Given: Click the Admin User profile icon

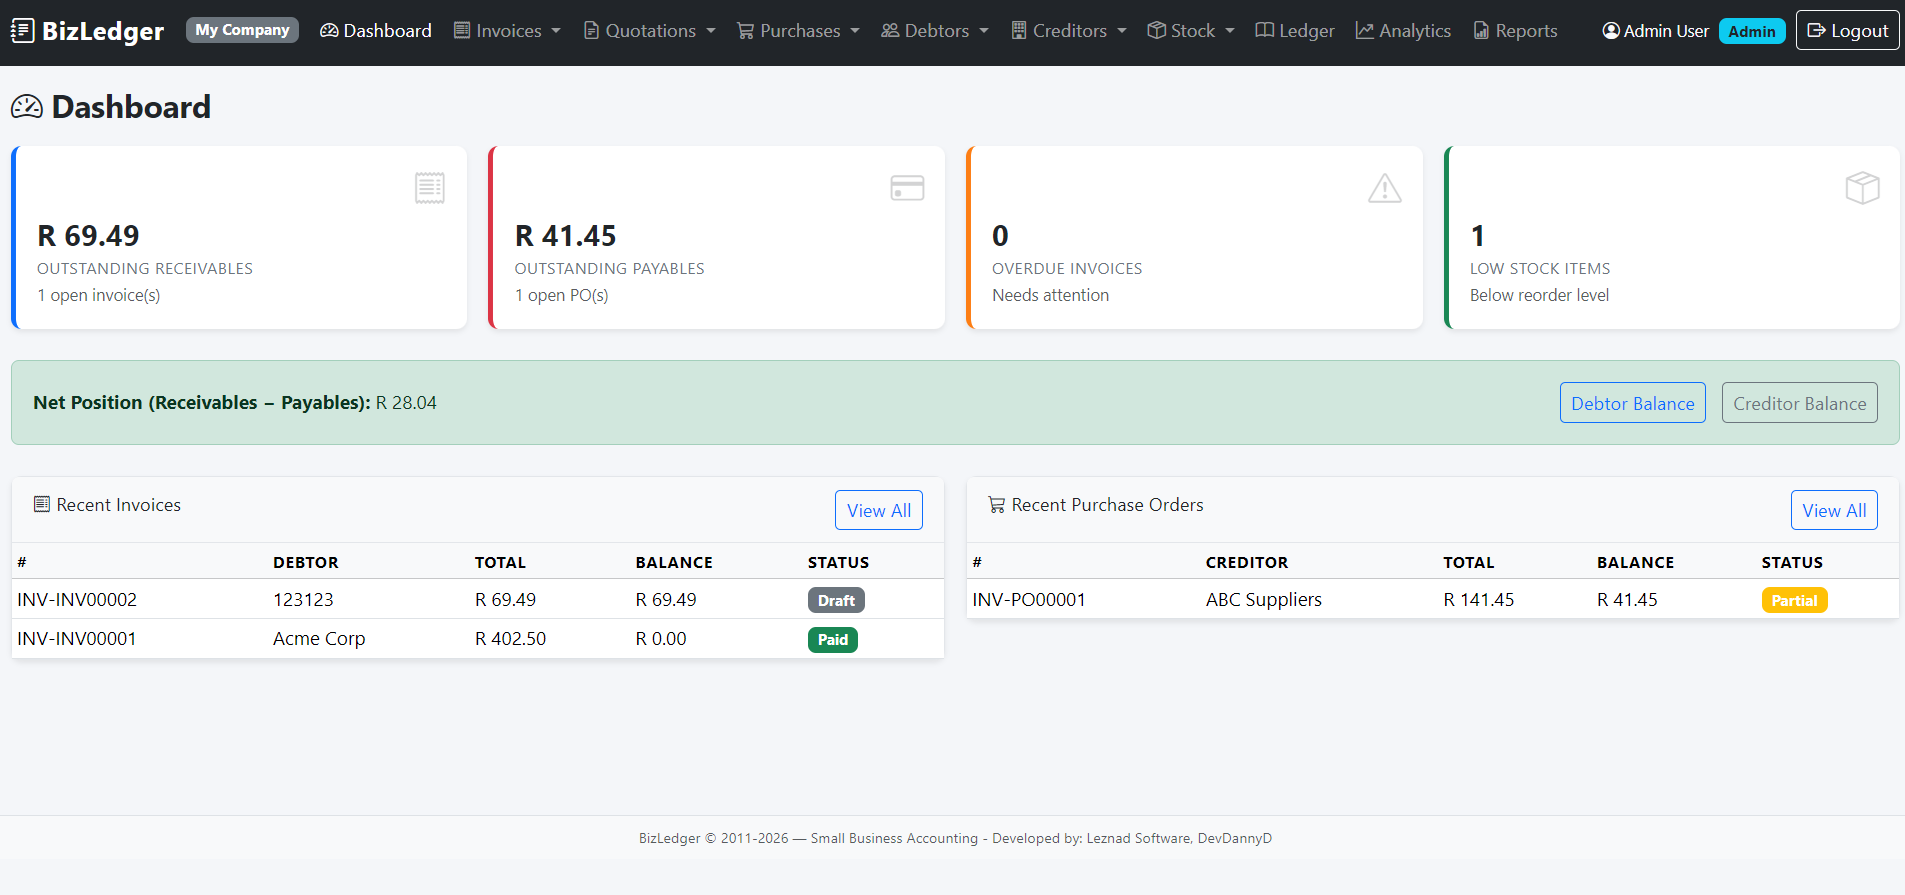Looking at the screenshot, I should point(1611,31).
